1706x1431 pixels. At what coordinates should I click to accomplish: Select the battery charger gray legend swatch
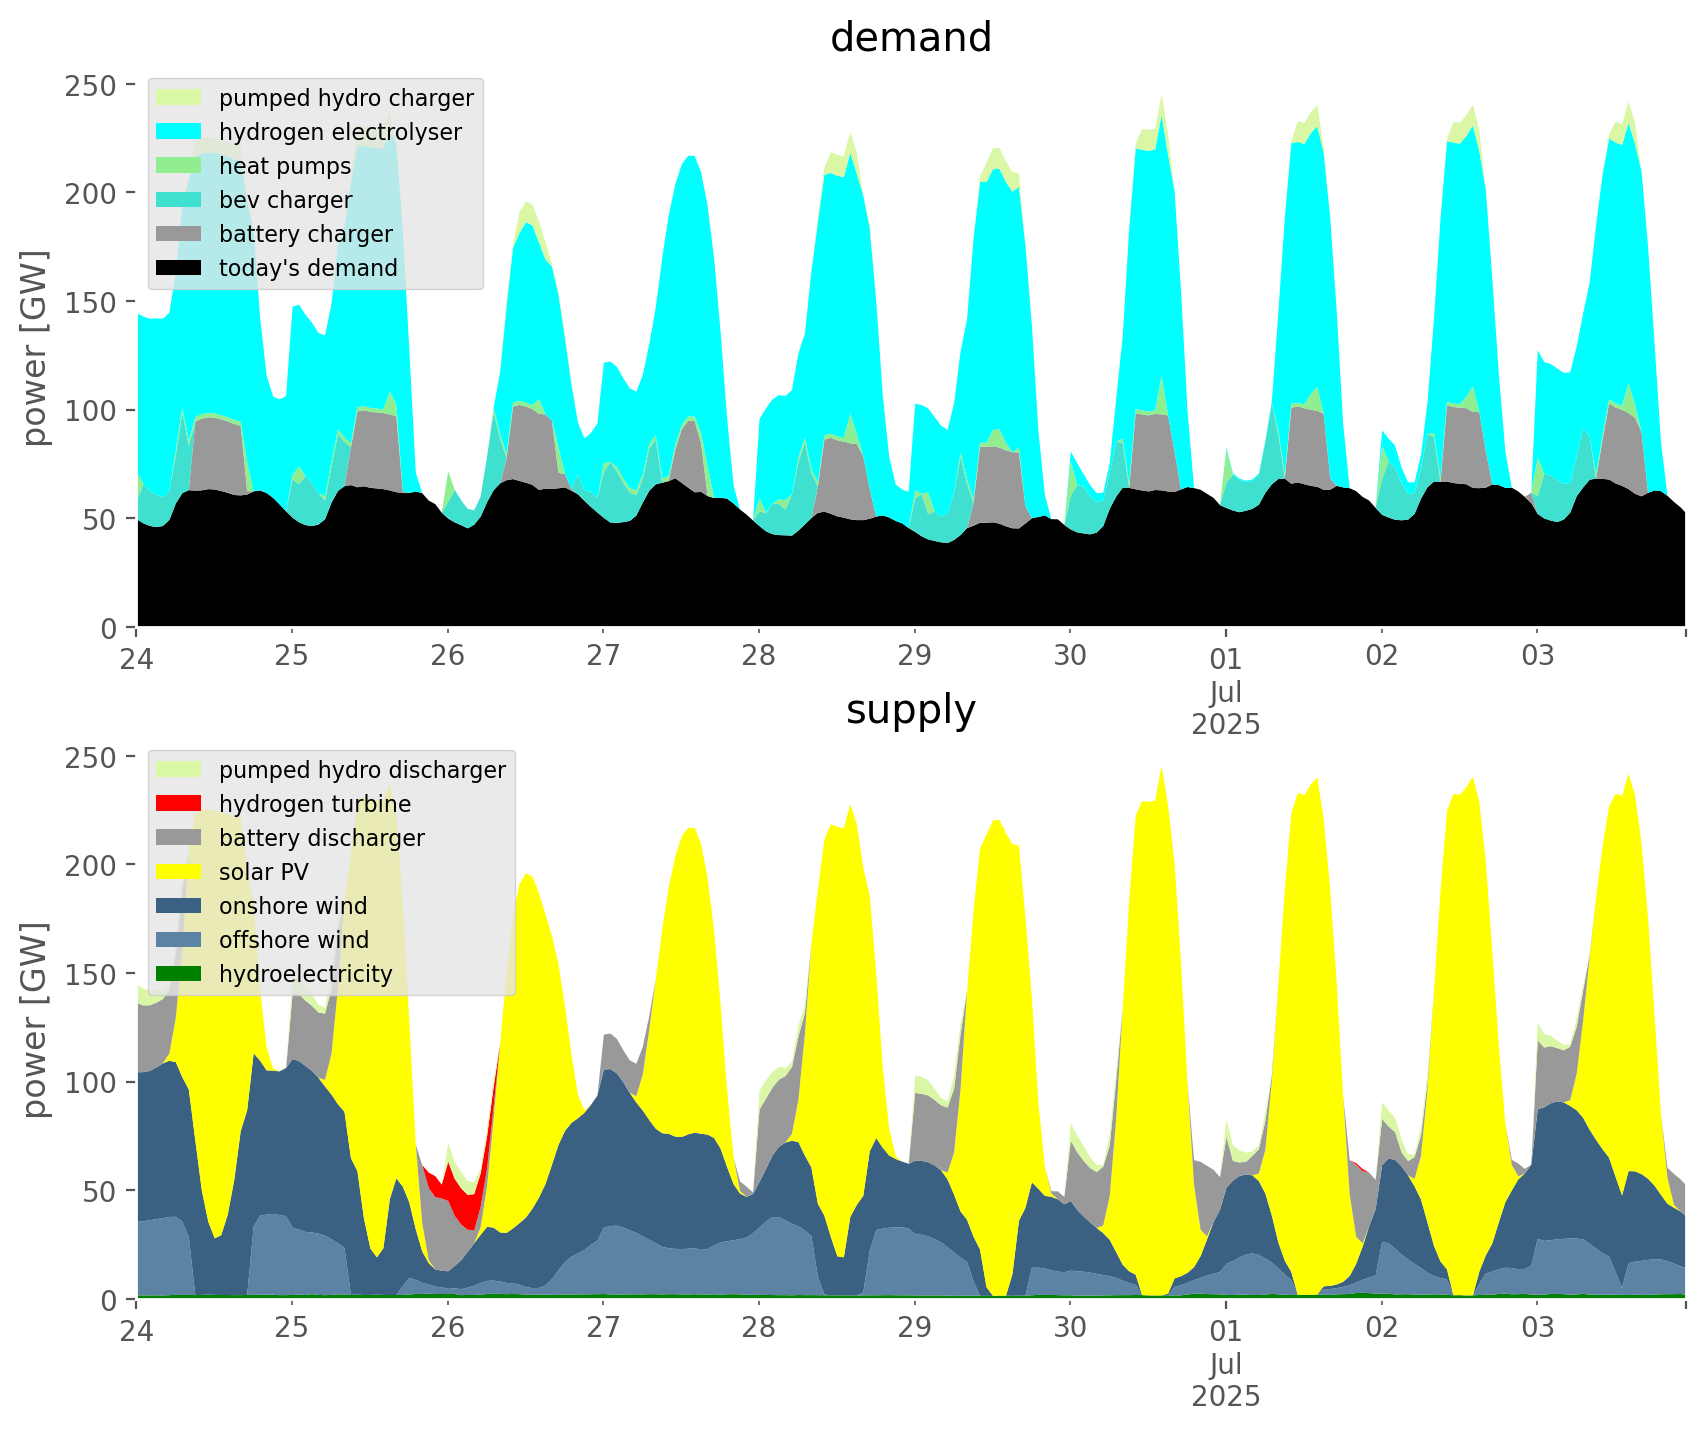[179, 234]
